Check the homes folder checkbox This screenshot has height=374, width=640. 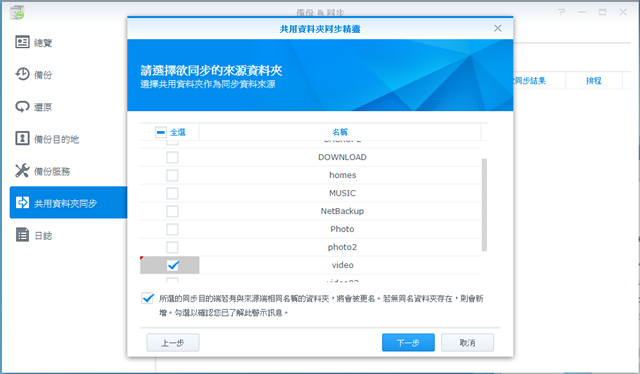coord(172,175)
